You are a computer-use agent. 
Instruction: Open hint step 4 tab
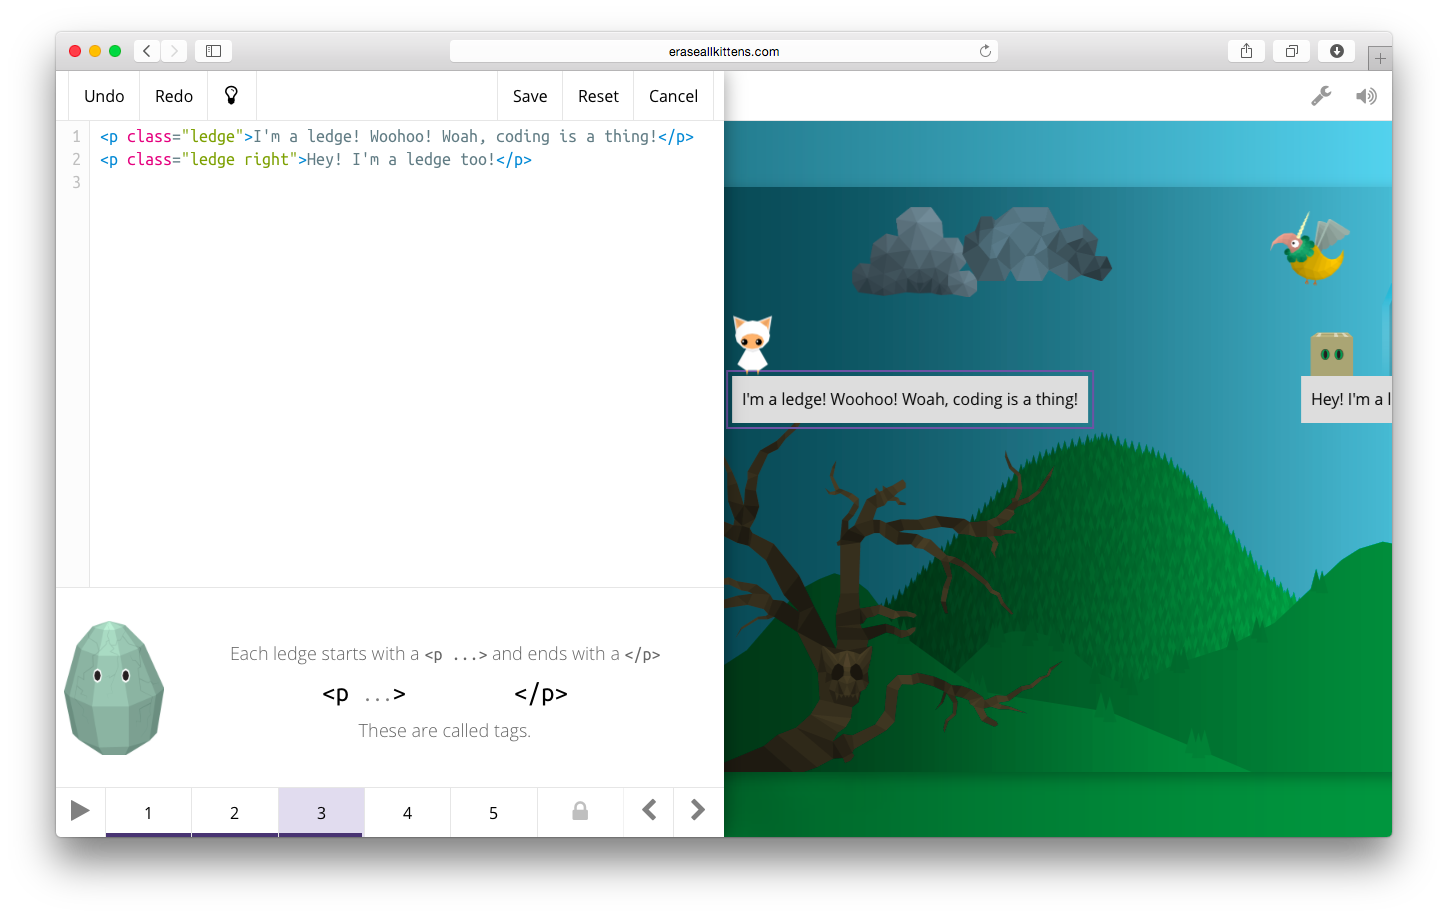pos(407,812)
